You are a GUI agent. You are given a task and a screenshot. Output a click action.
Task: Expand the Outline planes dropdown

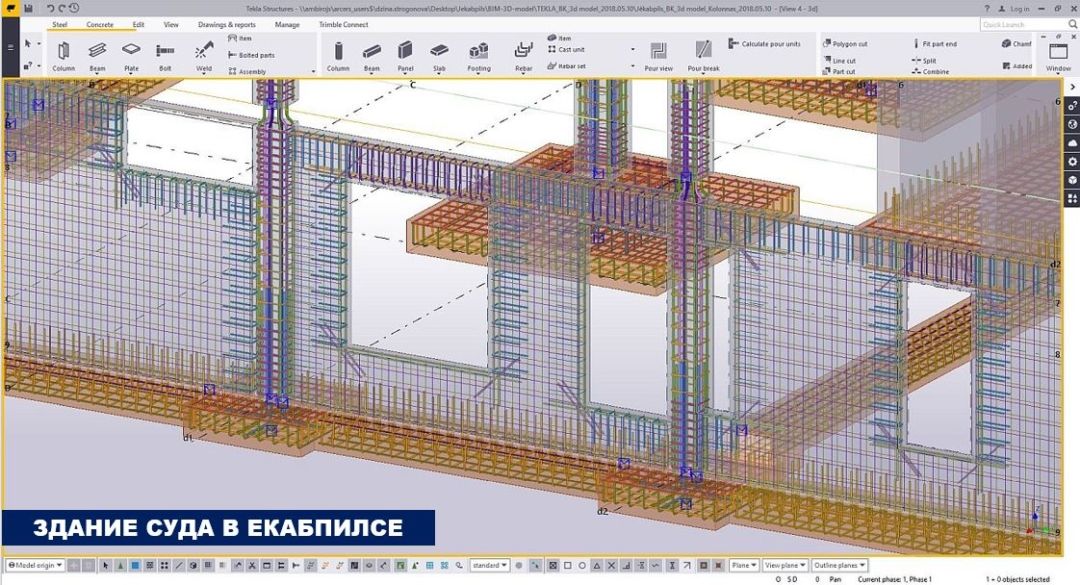pos(838,565)
